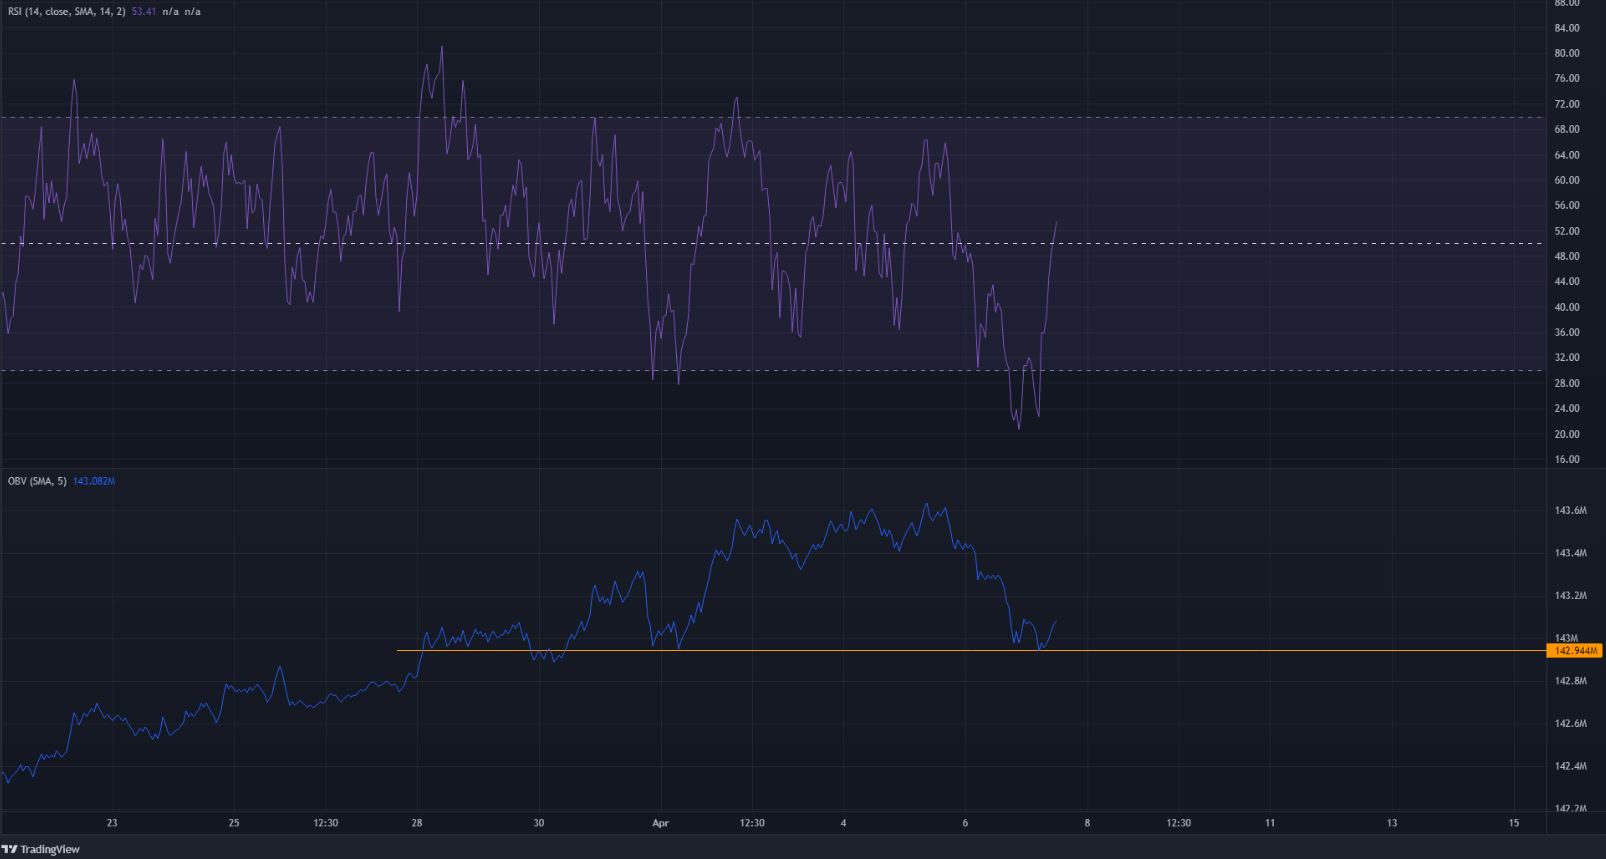Click the date label 25 on time axis
The image size is (1606, 859).
234,823
